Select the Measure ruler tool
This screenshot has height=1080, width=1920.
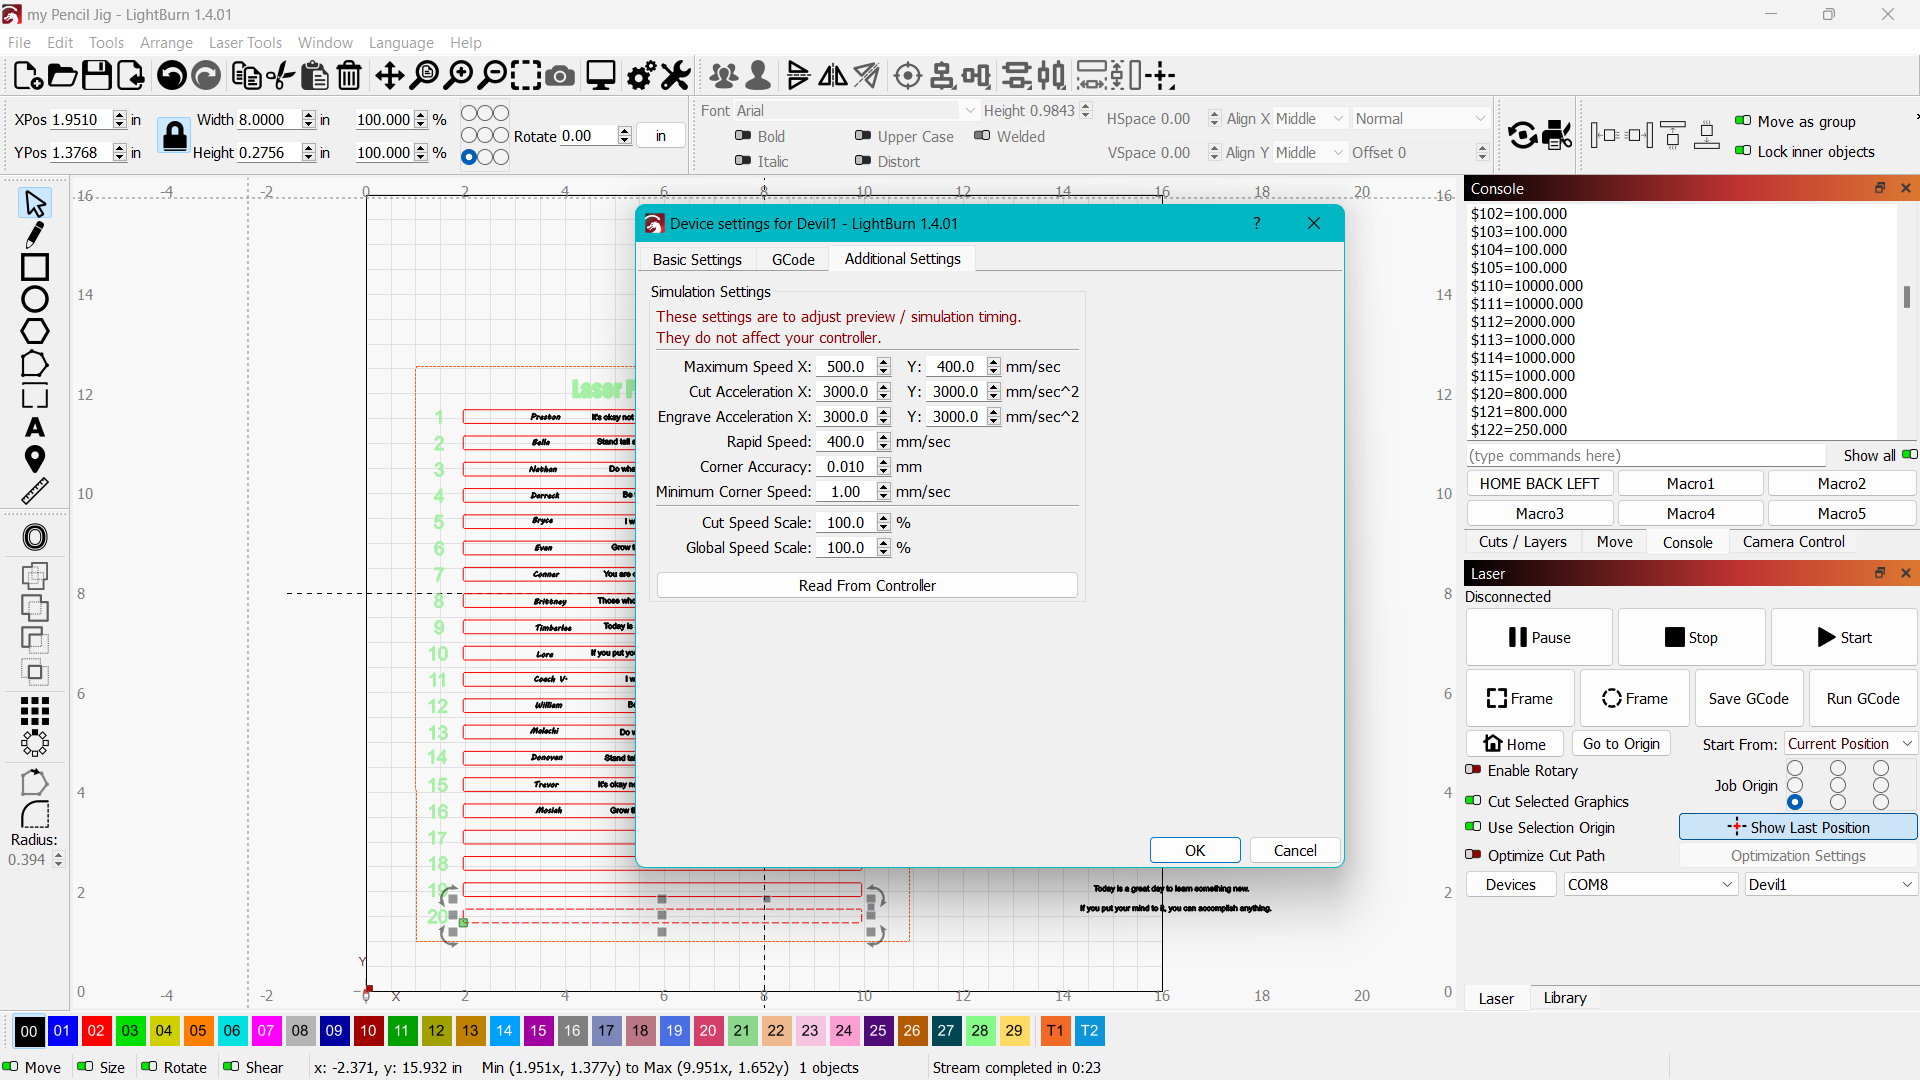click(35, 491)
